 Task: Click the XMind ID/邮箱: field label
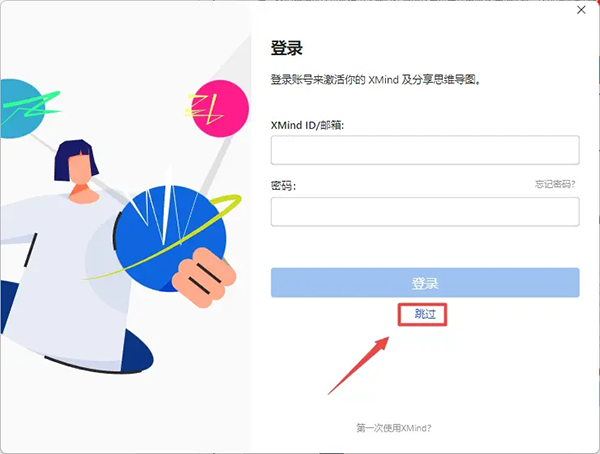coord(307,125)
